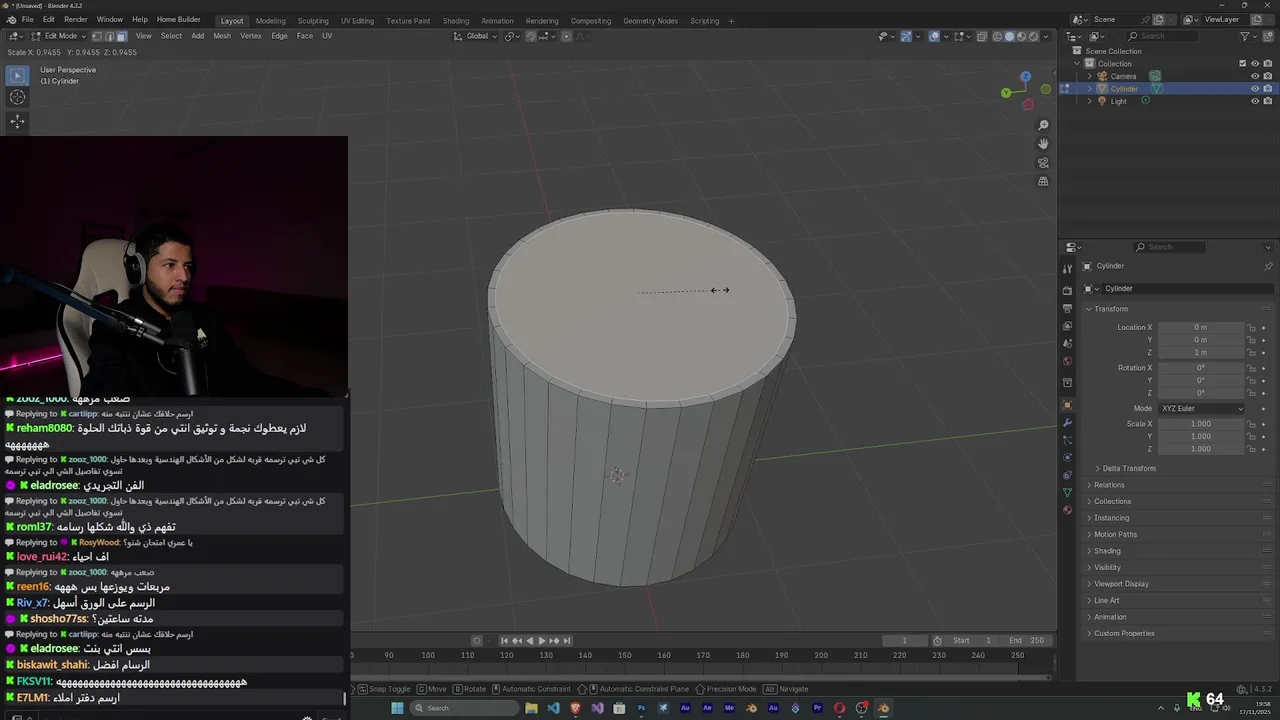Expand Camera item in outliner

coord(1089,76)
